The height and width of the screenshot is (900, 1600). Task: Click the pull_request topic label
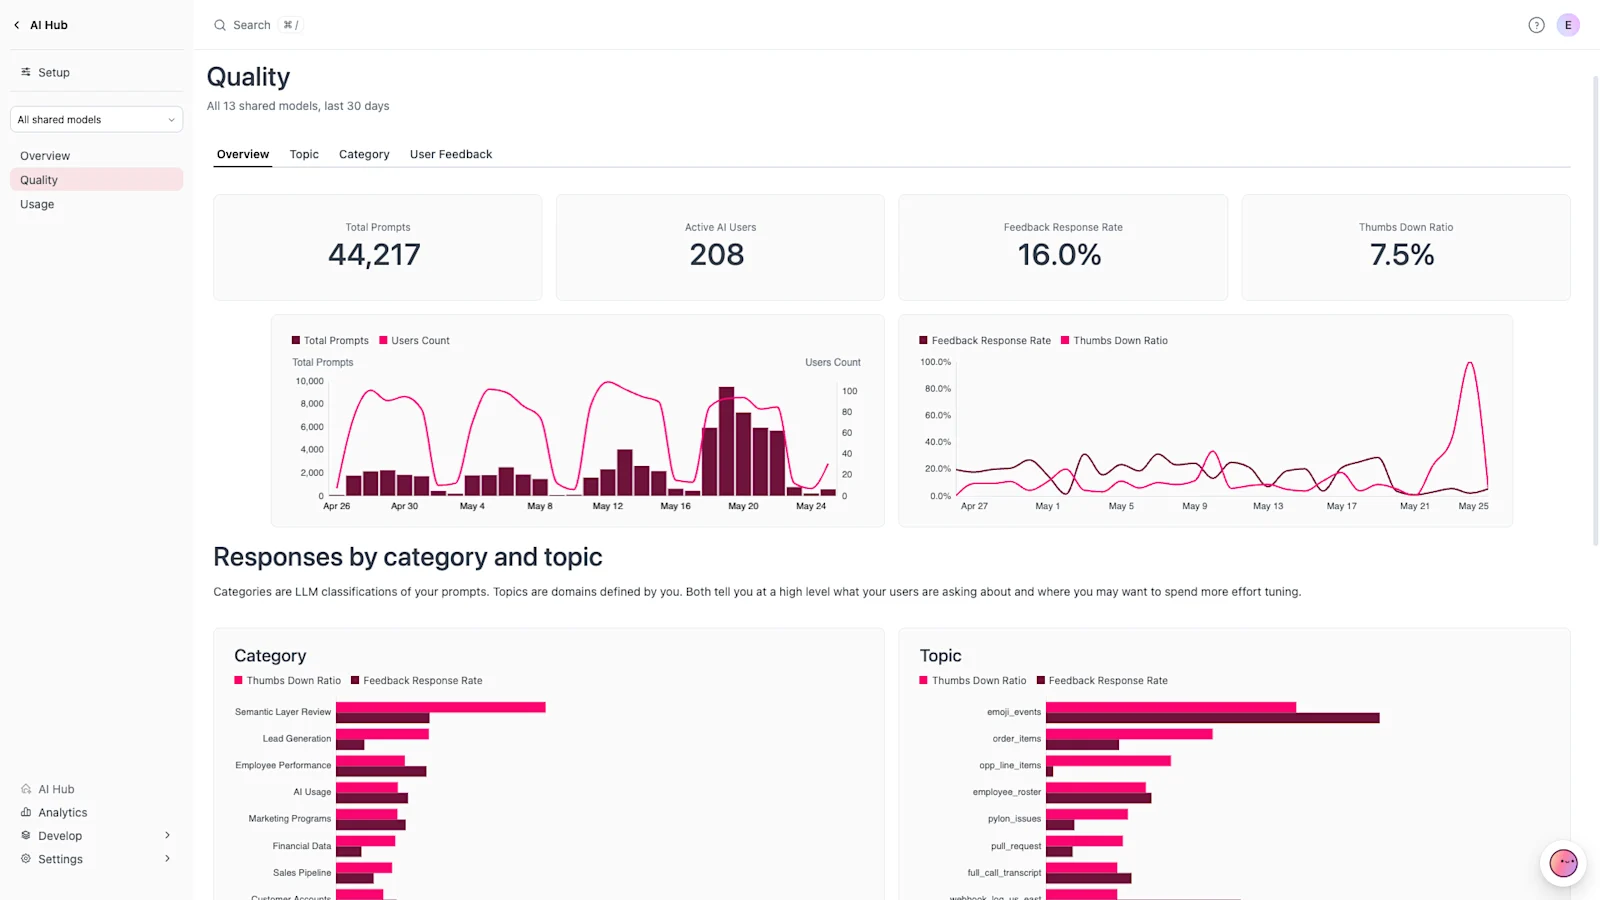point(1016,846)
